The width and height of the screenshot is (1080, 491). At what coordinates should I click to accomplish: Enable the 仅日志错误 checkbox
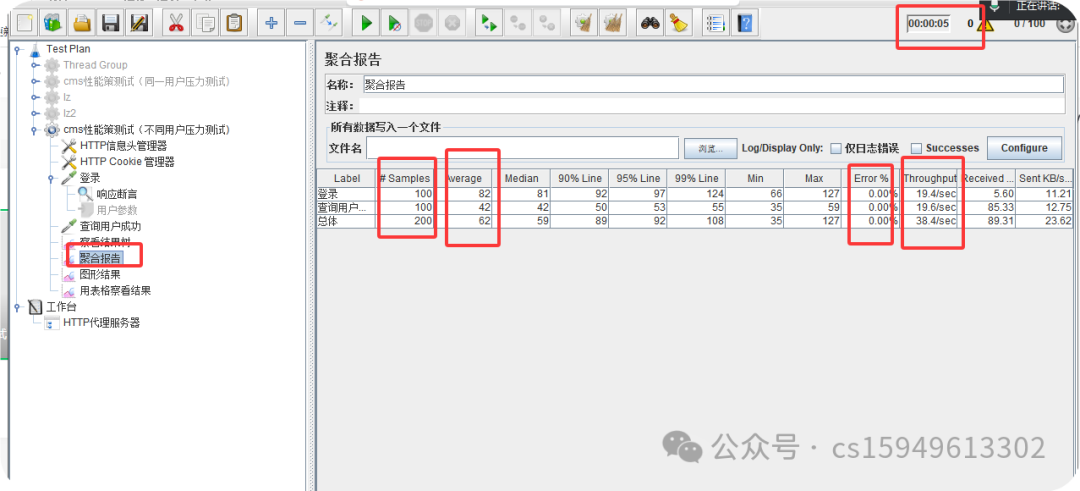click(835, 148)
